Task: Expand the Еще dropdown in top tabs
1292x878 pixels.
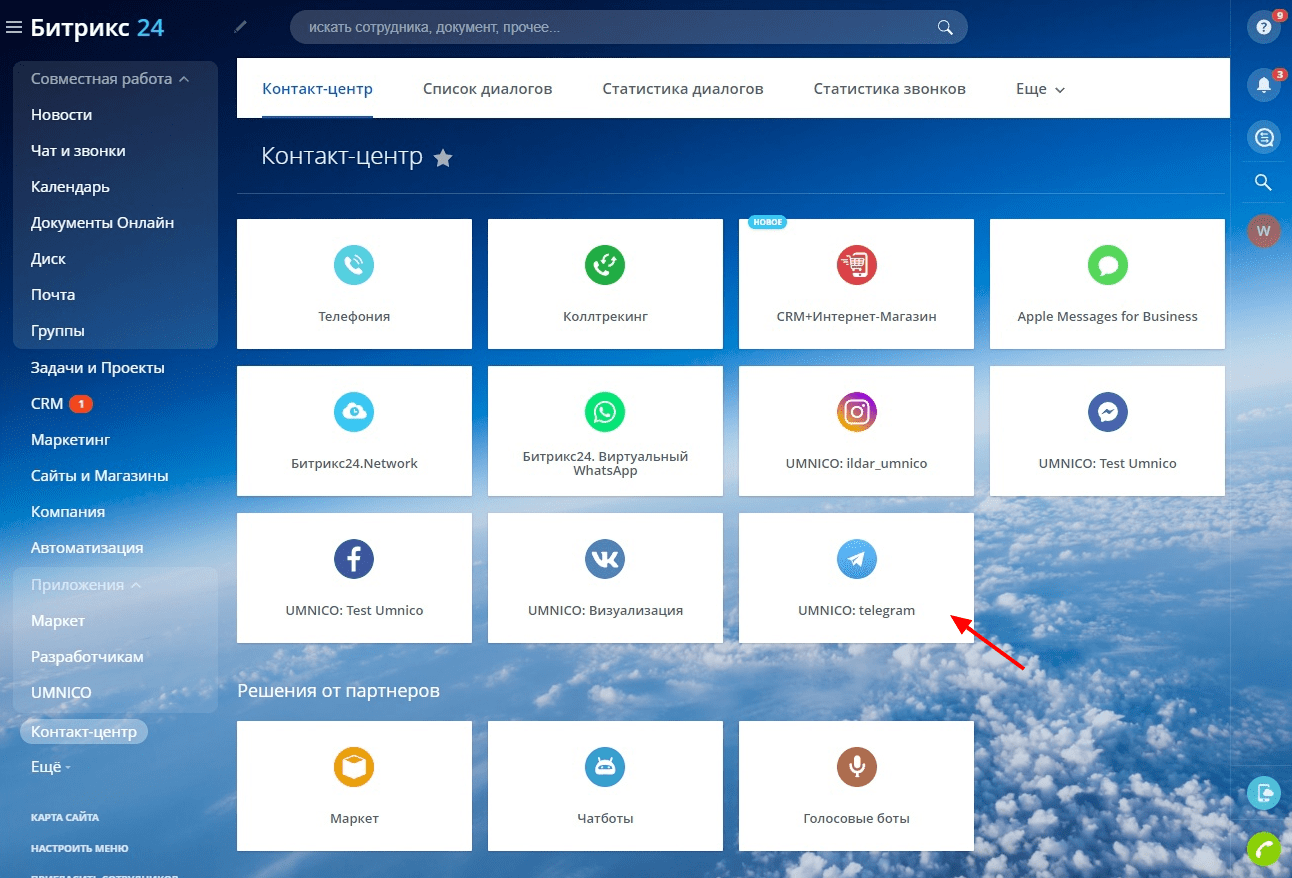Action: pos(1040,89)
